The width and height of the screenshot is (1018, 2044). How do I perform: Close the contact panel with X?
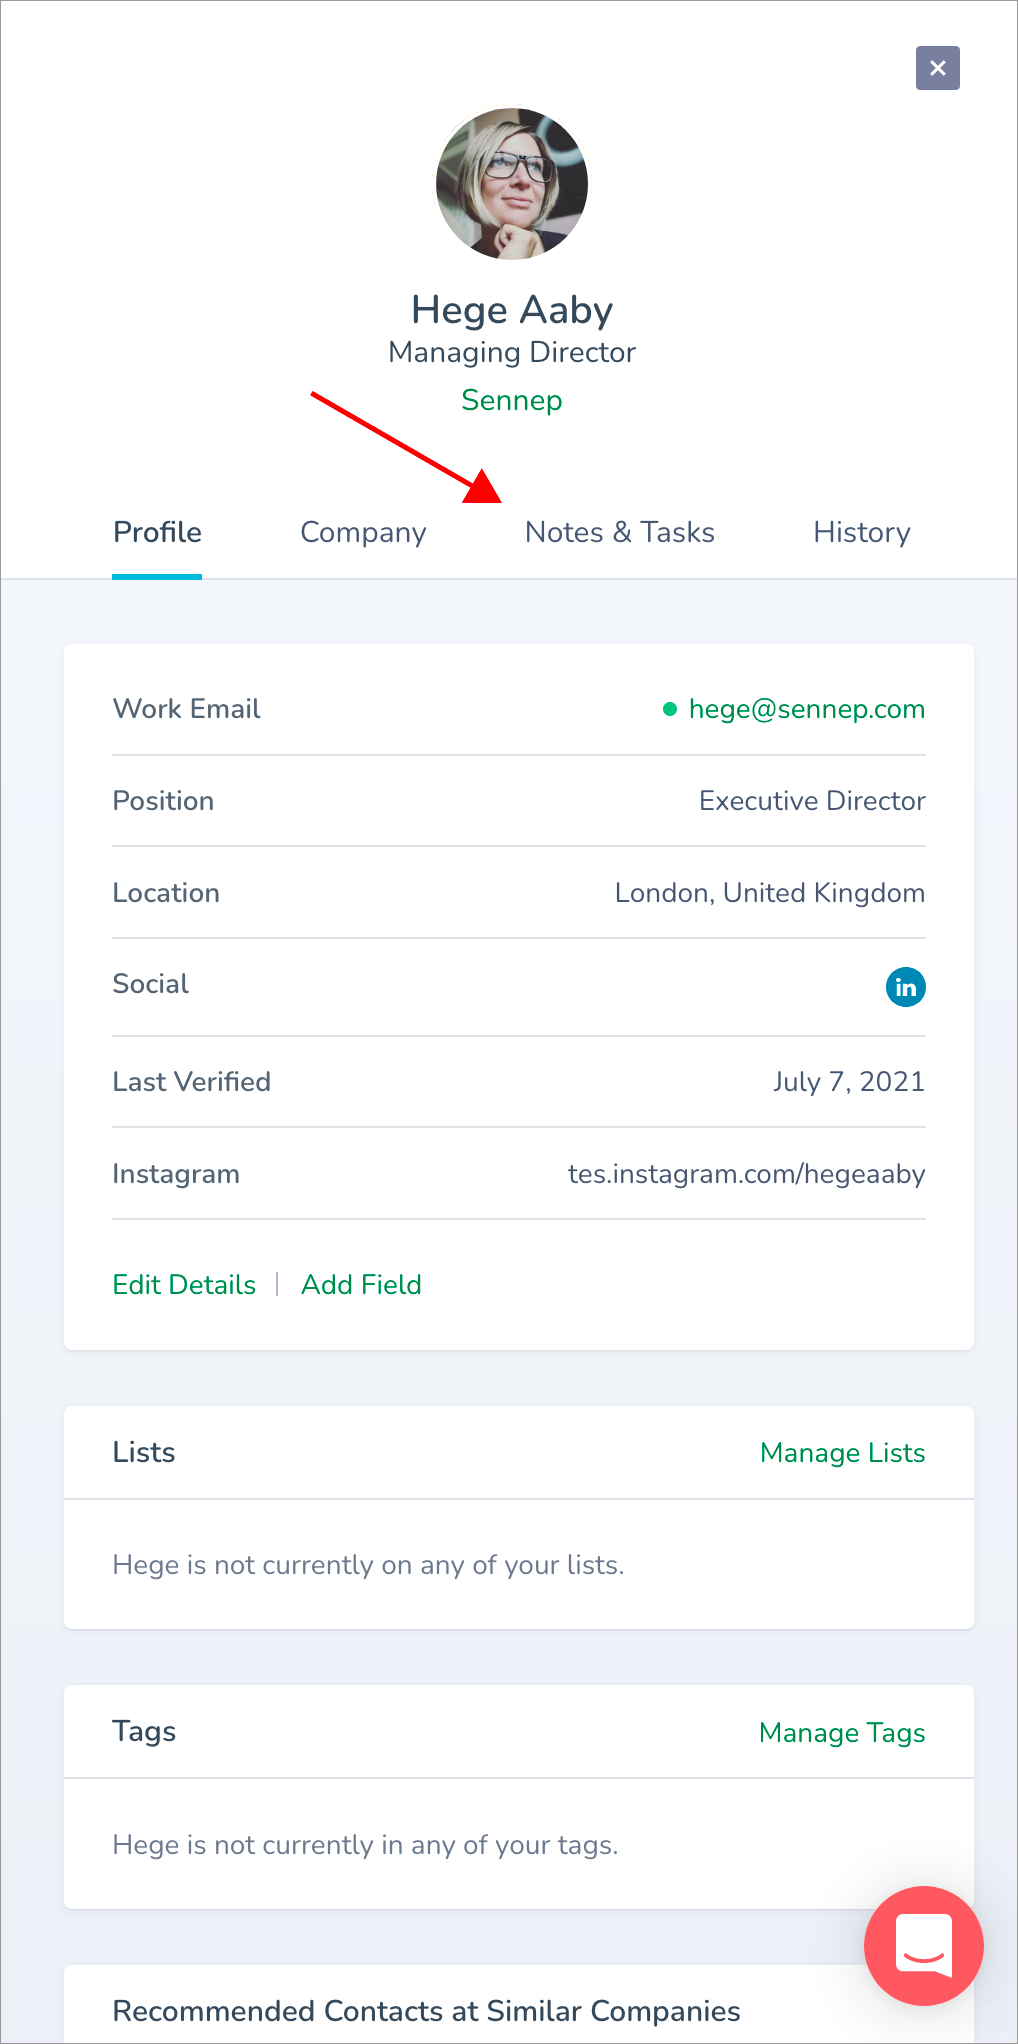click(937, 68)
